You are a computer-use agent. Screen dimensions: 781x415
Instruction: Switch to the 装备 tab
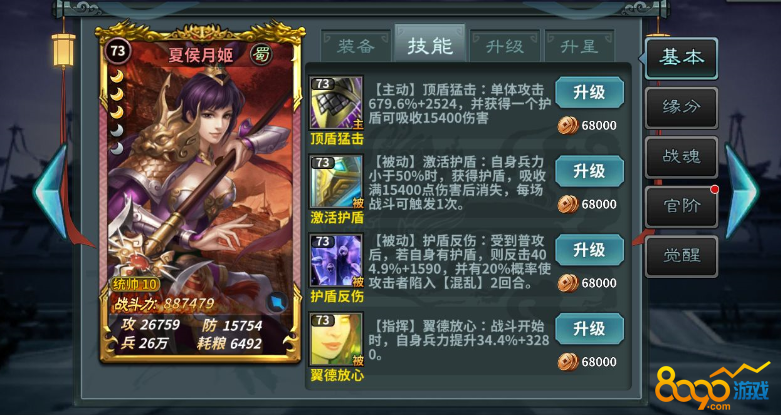point(356,46)
